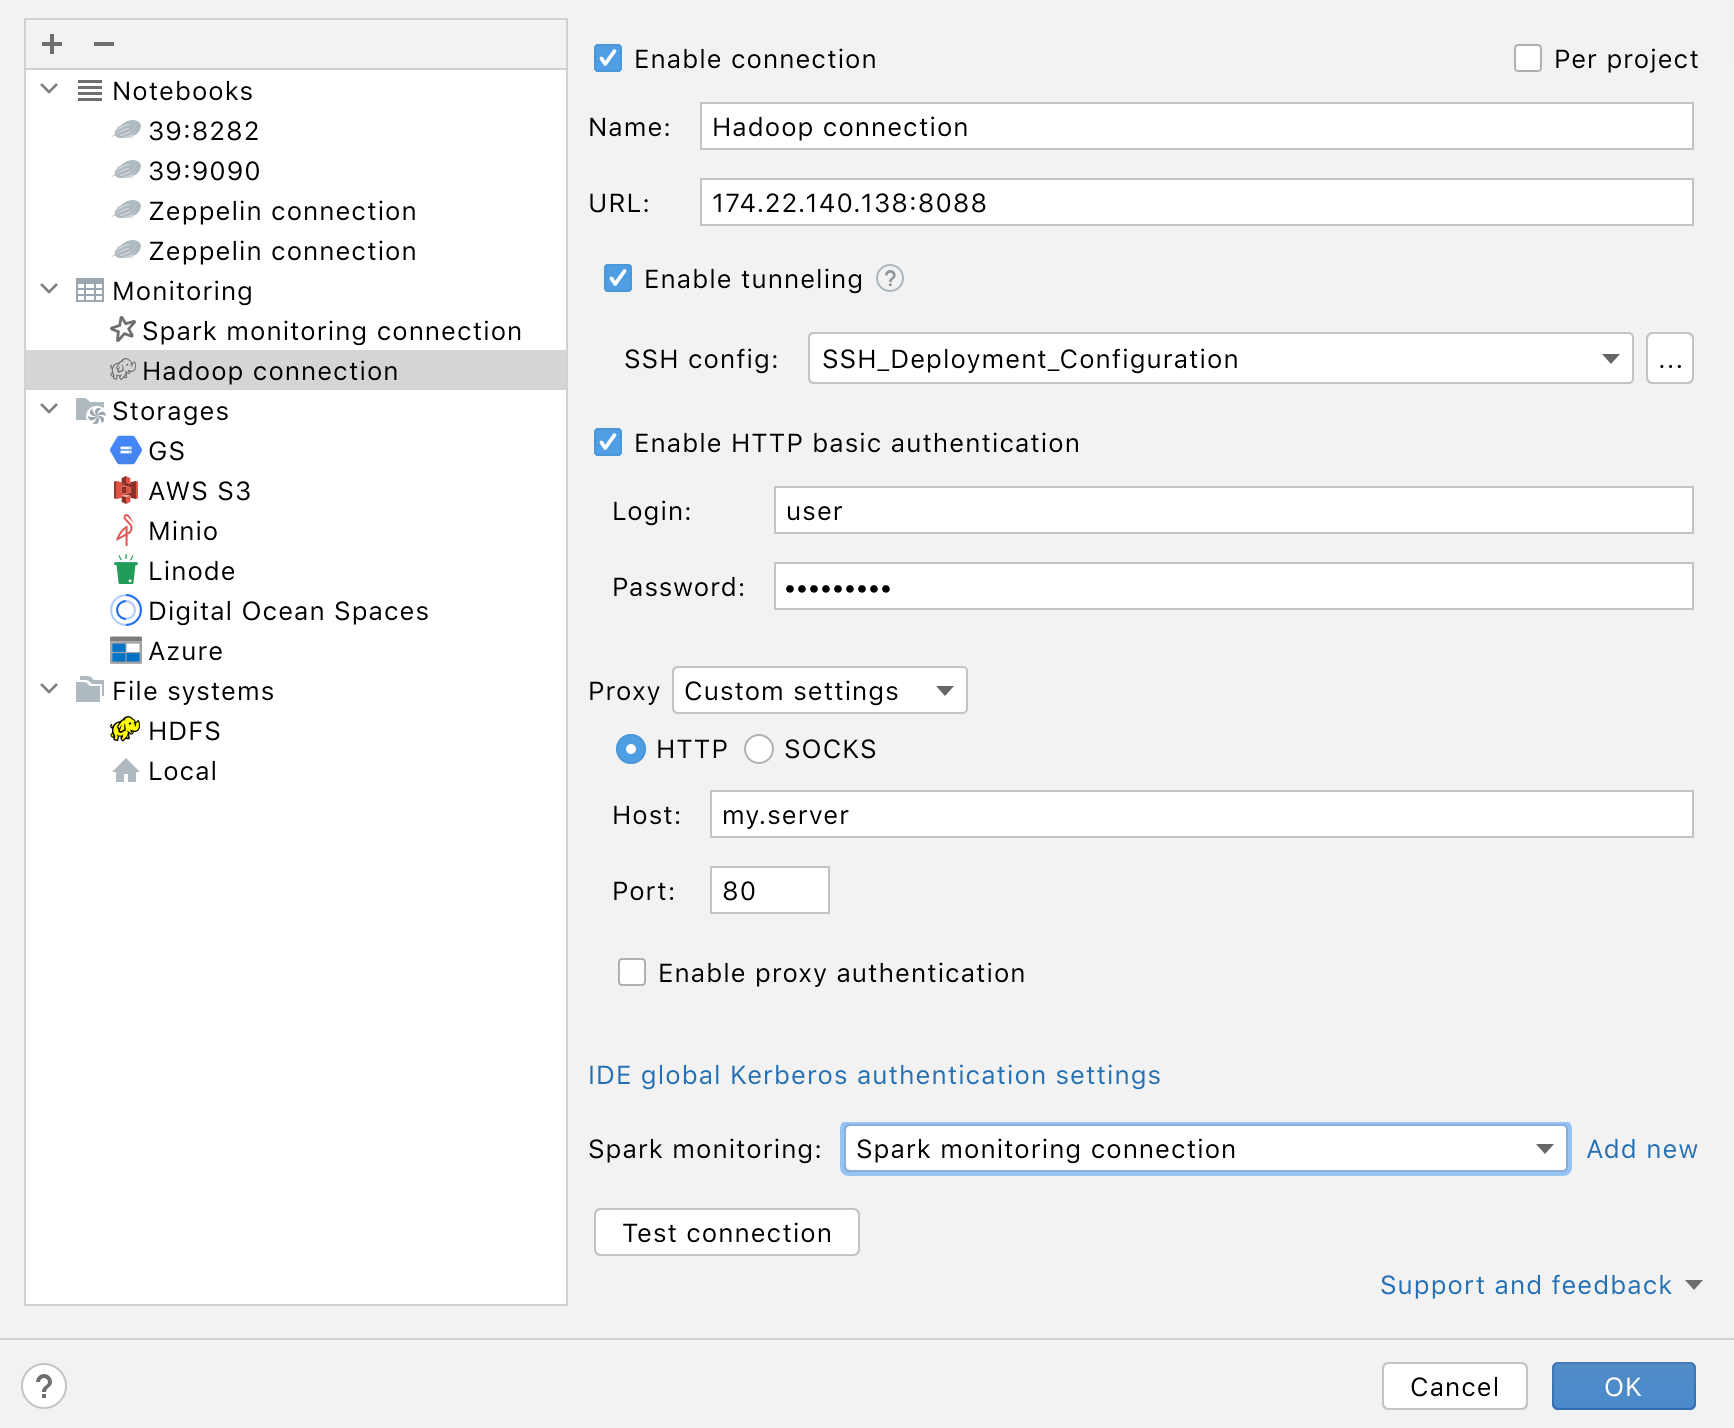Select the SOCKS proxy type
Screen dimensions: 1734x1428
pos(759,749)
